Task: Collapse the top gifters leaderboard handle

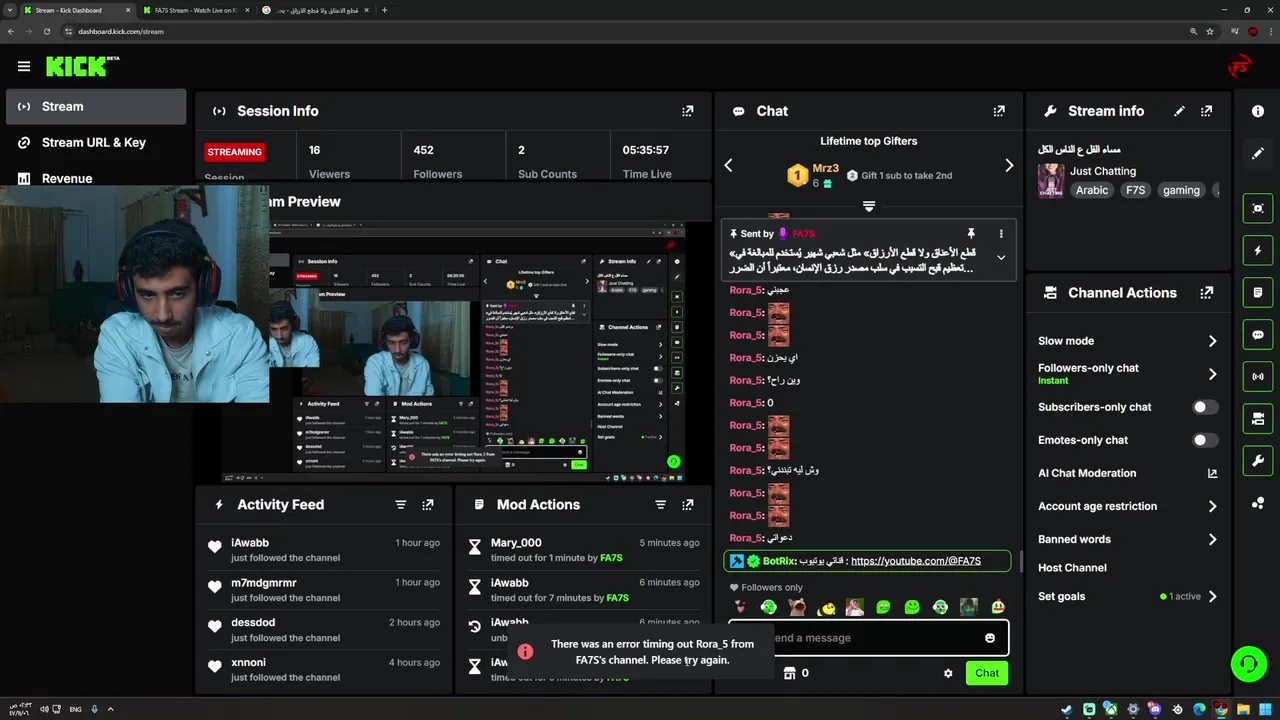Action: click(869, 206)
